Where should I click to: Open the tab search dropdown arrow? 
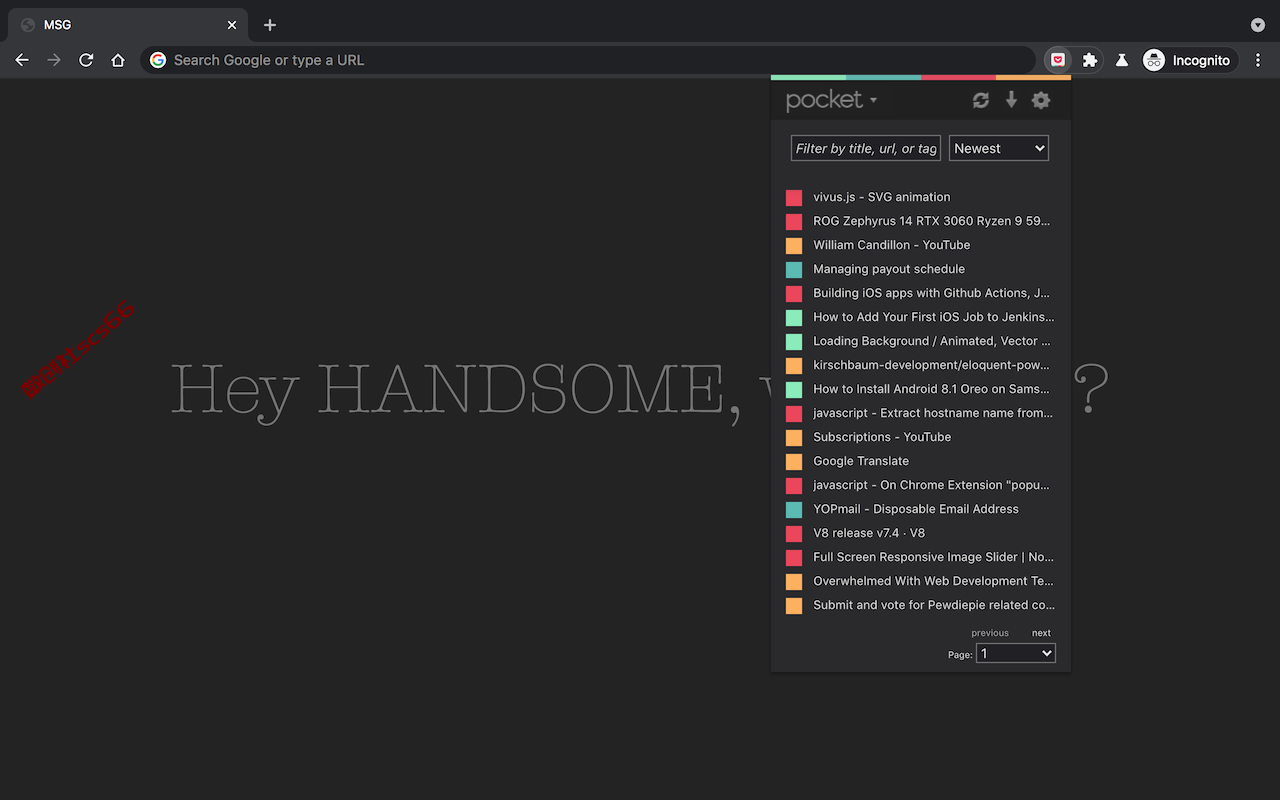click(1258, 25)
